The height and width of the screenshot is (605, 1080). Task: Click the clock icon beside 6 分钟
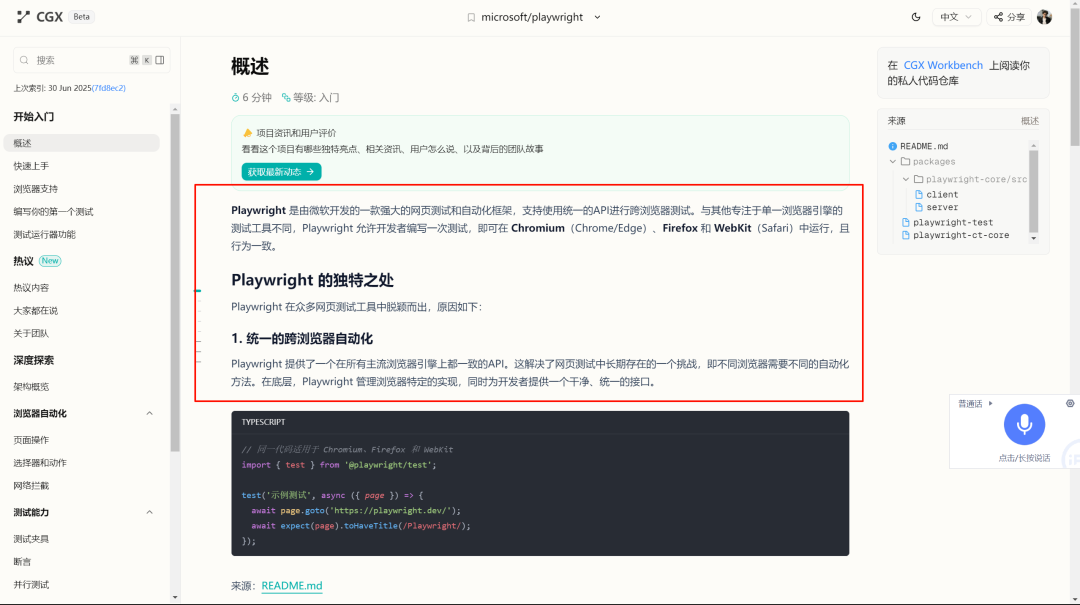pyautogui.click(x=236, y=98)
